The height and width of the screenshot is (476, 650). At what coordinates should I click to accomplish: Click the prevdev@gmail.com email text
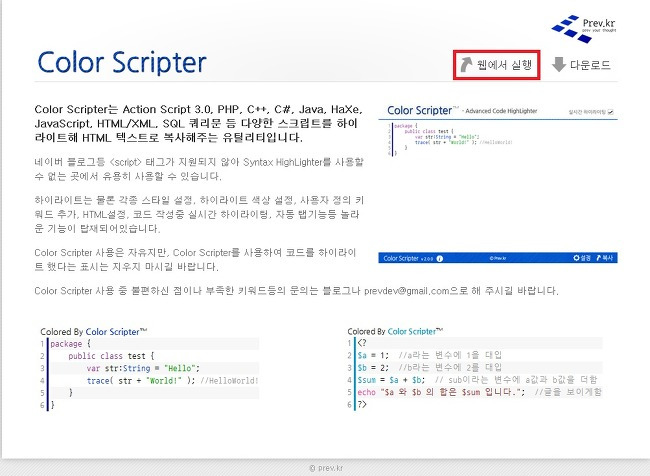coord(407,291)
